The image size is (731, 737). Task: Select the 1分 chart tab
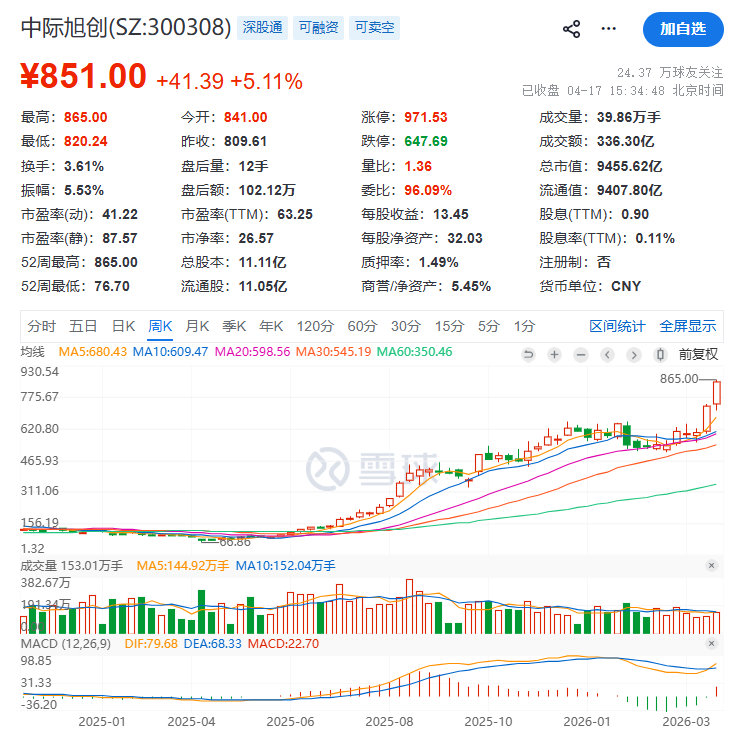[524, 326]
